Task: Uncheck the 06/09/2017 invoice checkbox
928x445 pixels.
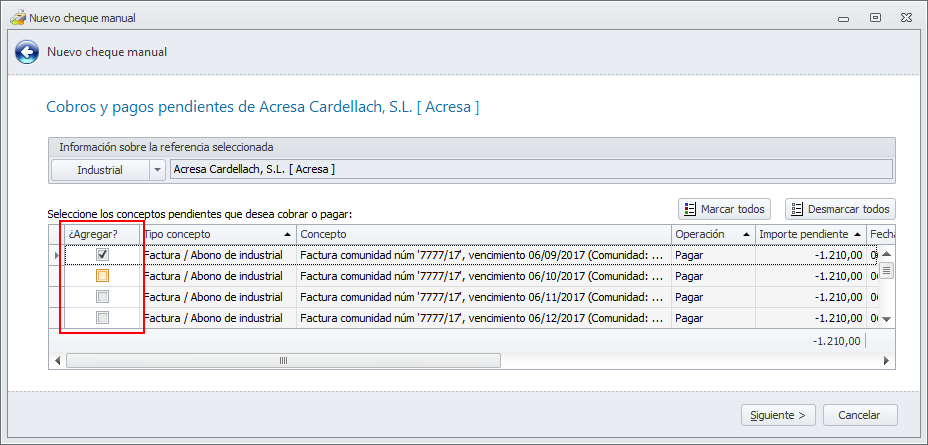Action: (102, 255)
